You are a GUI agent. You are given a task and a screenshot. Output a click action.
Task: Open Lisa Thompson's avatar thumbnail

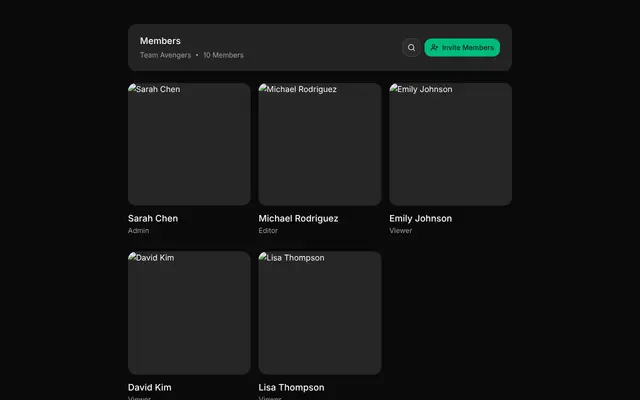click(x=320, y=313)
